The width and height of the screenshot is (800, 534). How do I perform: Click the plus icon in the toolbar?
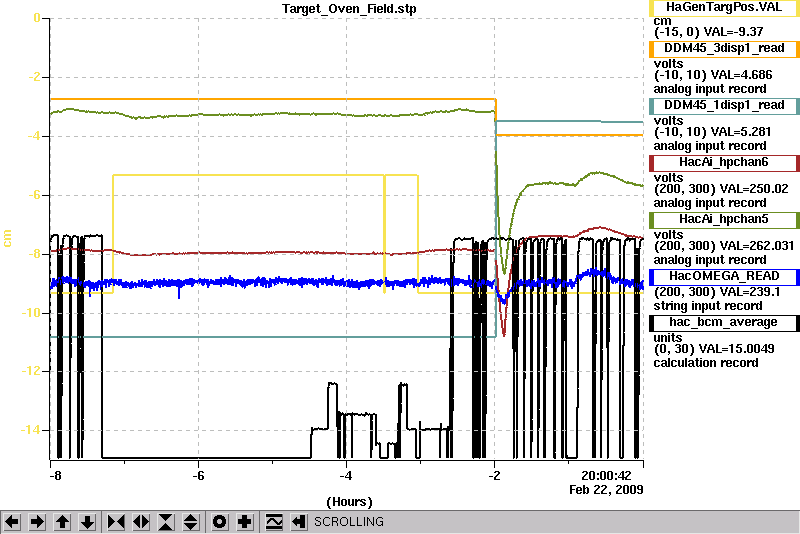[x=245, y=522]
